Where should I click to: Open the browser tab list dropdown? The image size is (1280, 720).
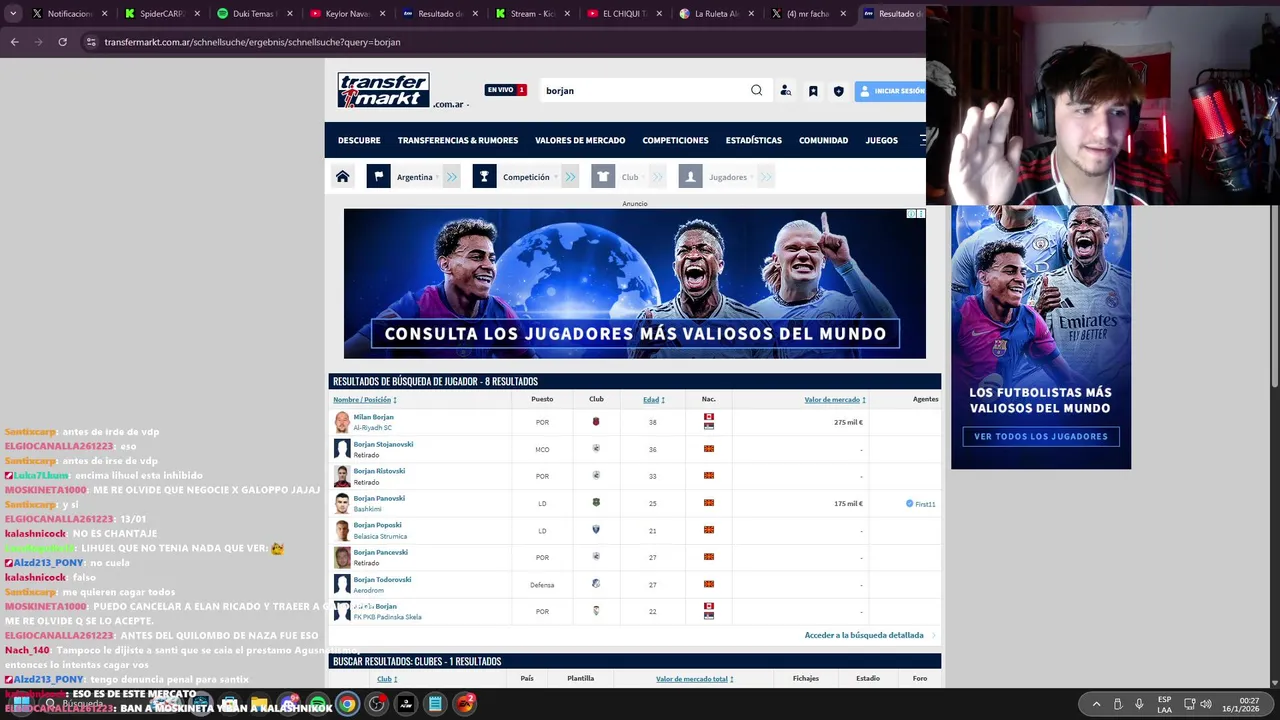[13, 14]
